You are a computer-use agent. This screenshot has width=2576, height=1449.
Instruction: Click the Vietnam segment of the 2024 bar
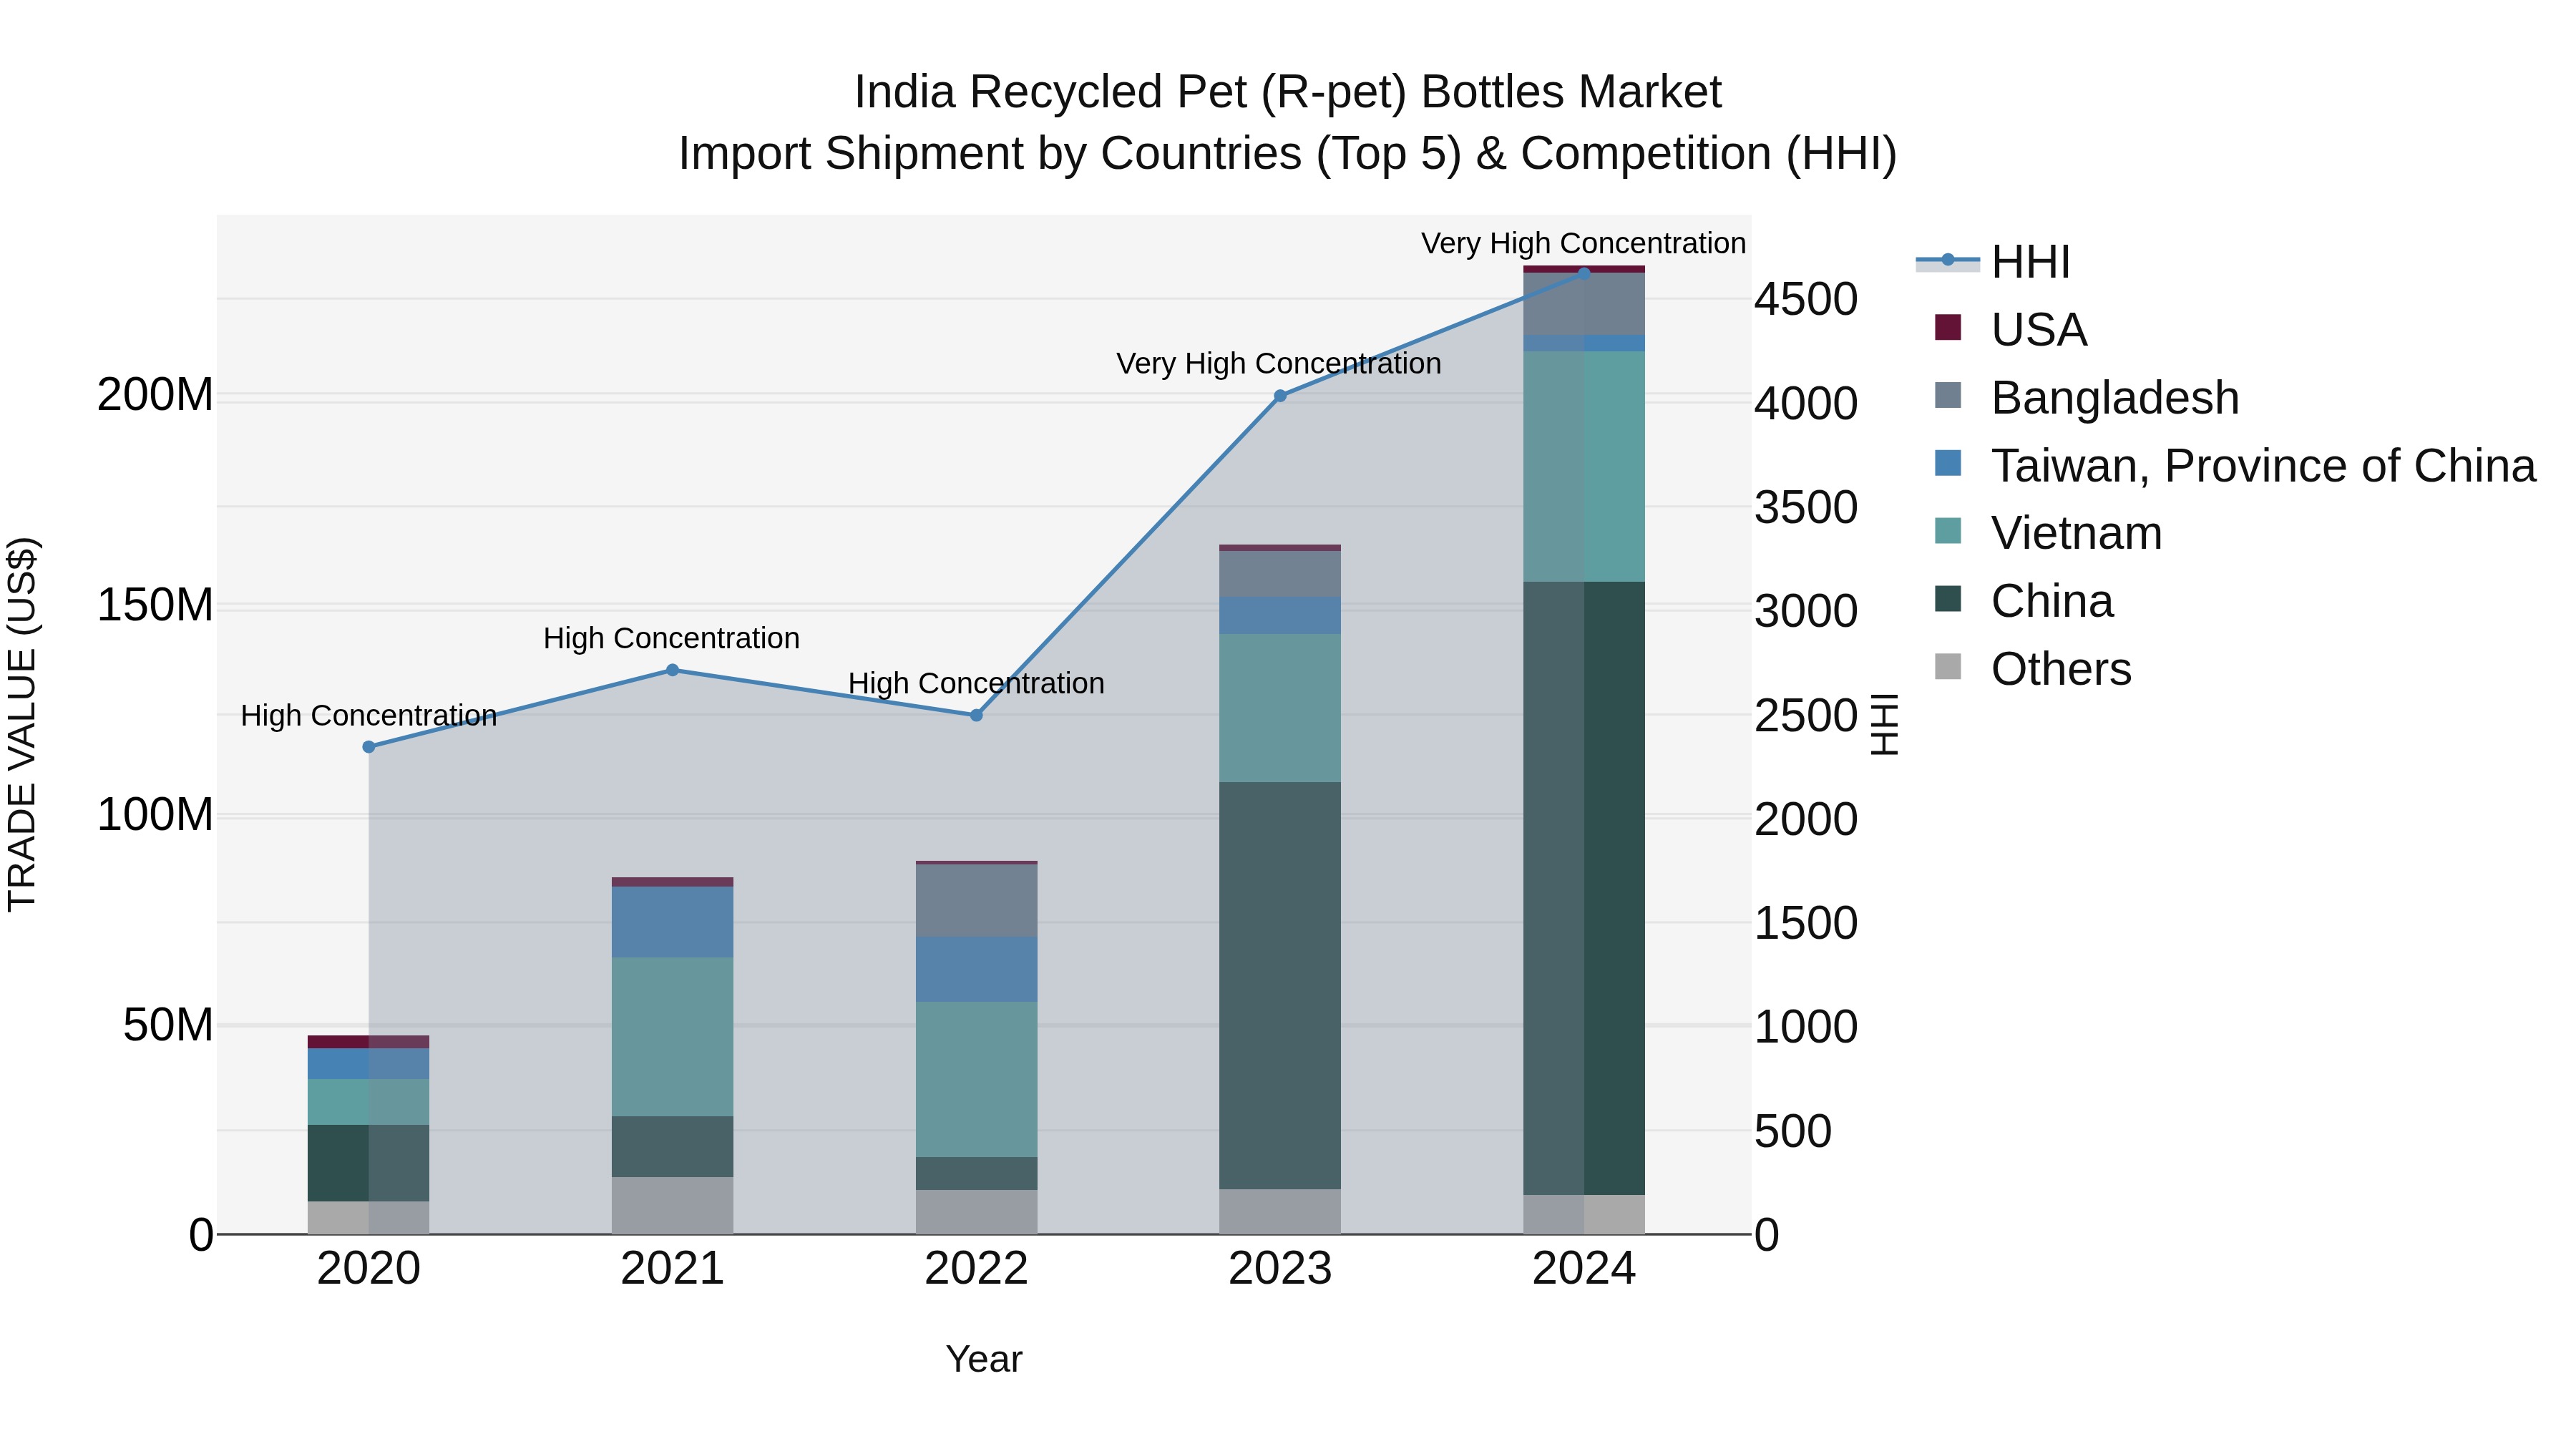tap(1584, 466)
